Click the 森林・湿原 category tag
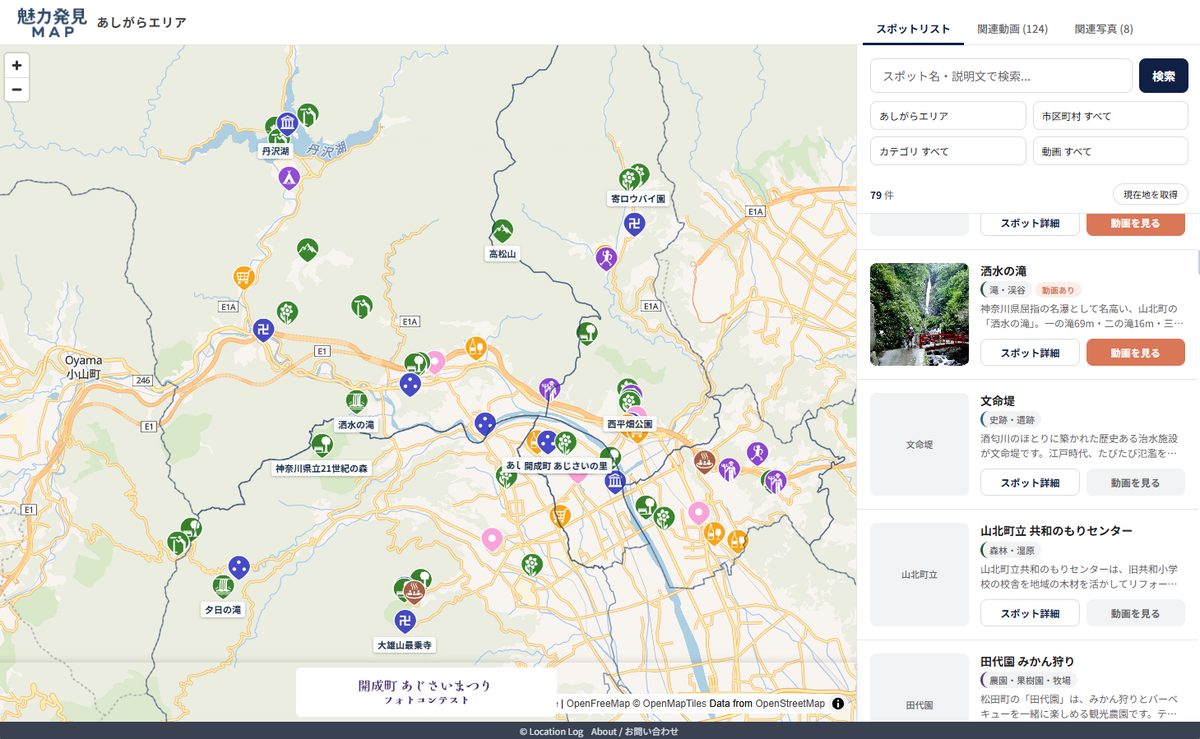The image size is (1200, 739). point(1012,550)
